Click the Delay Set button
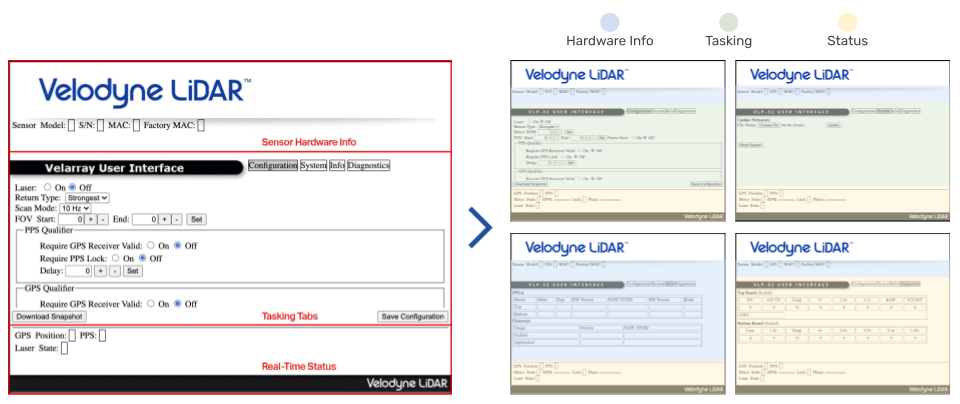The height and width of the screenshot is (404, 960). (133, 271)
